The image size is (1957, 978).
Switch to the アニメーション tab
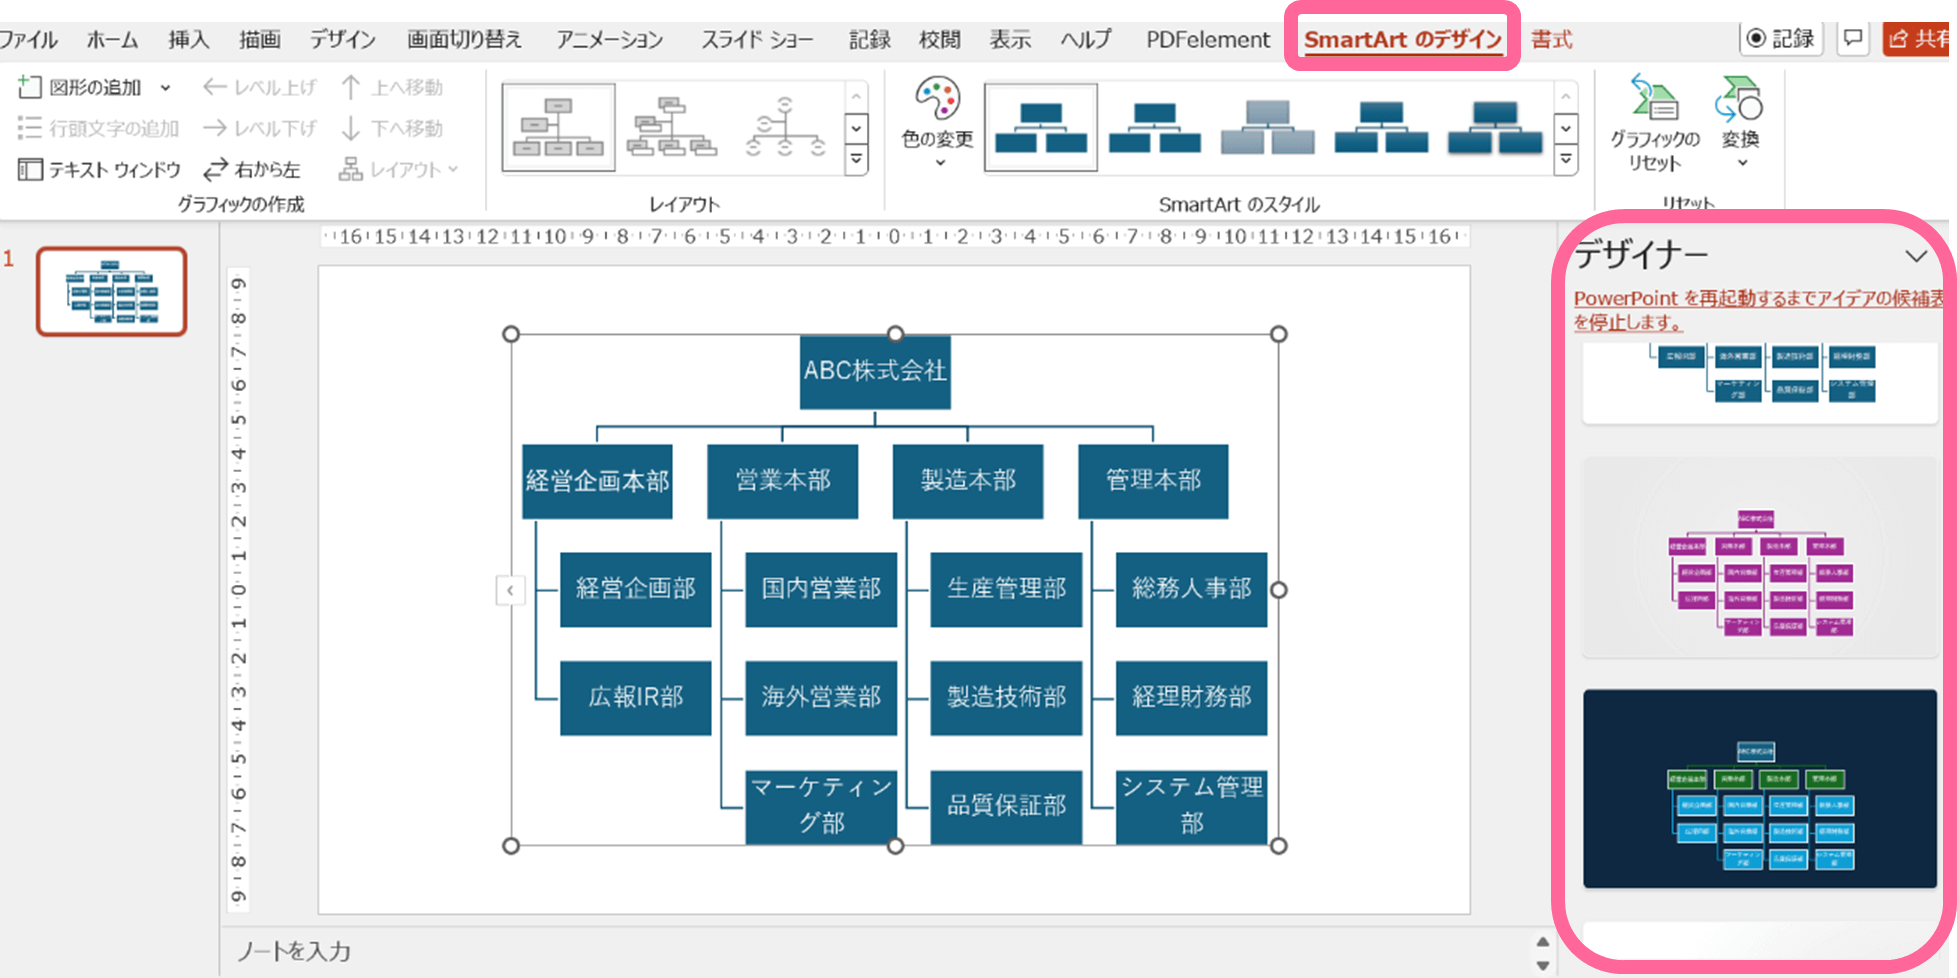[609, 40]
